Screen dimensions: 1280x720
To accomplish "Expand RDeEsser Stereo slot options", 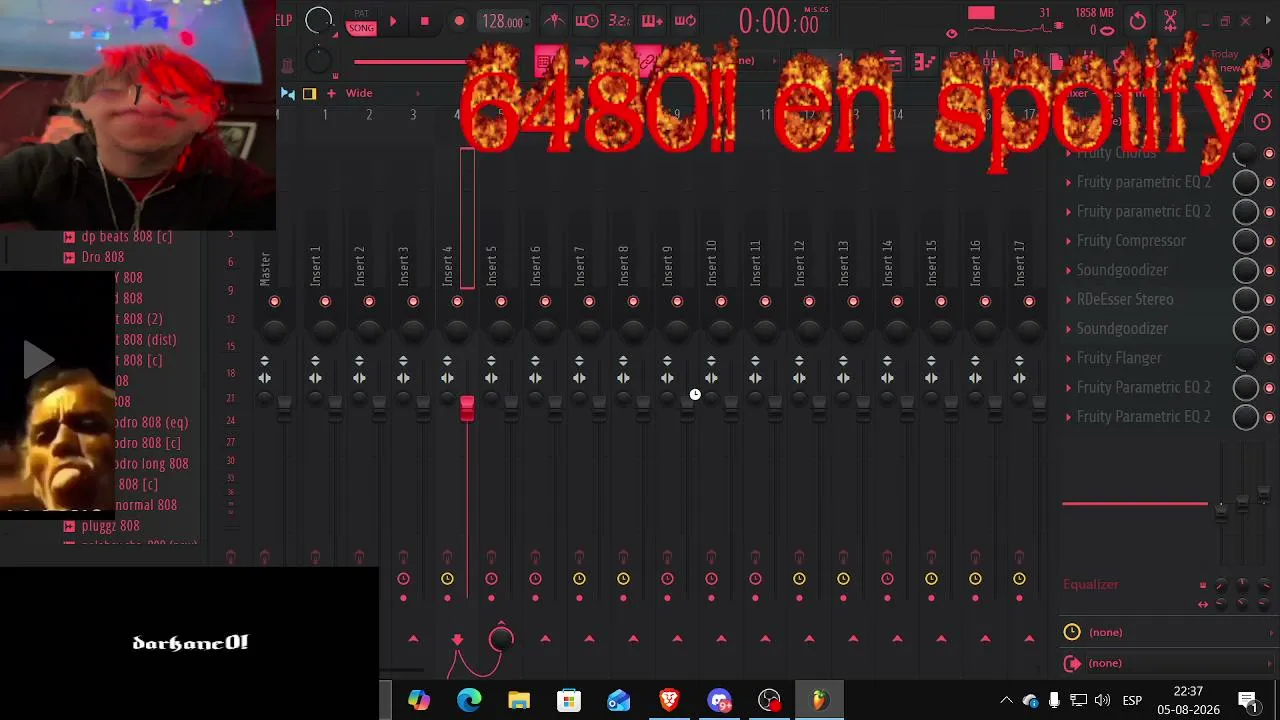I will (1068, 300).
